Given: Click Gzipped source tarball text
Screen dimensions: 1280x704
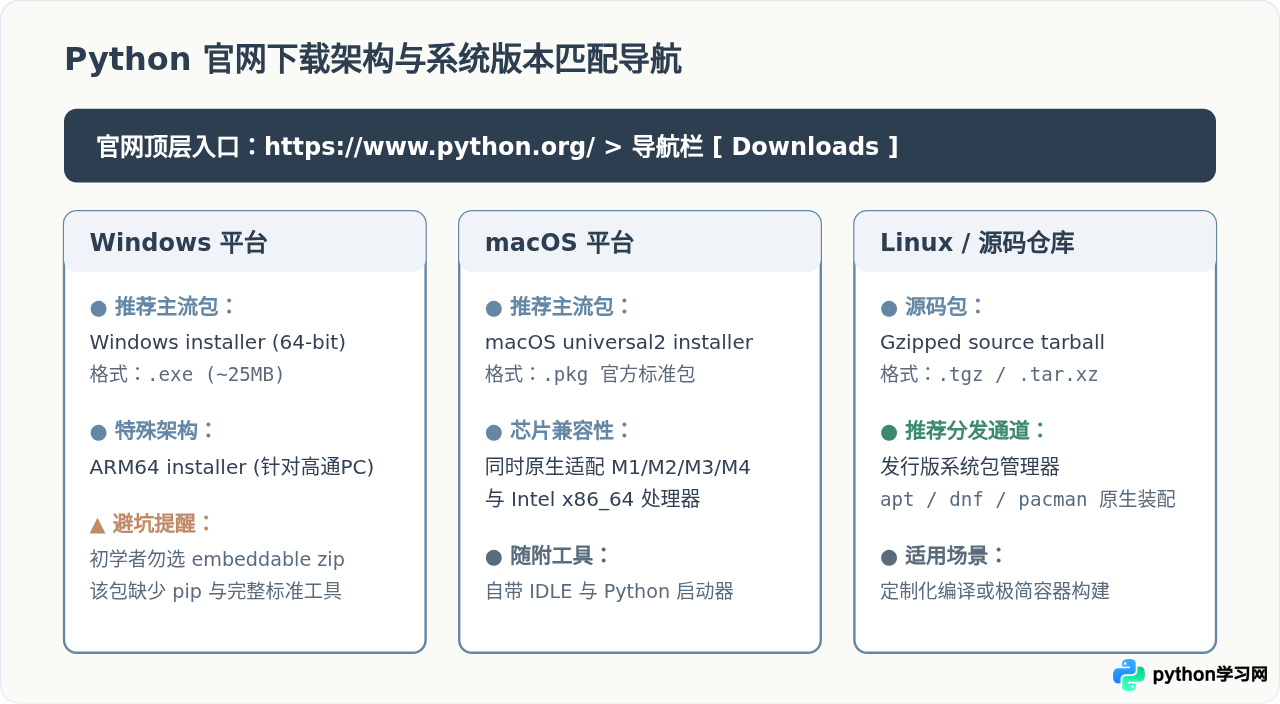Looking at the screenshot, I should click(992, 342).
